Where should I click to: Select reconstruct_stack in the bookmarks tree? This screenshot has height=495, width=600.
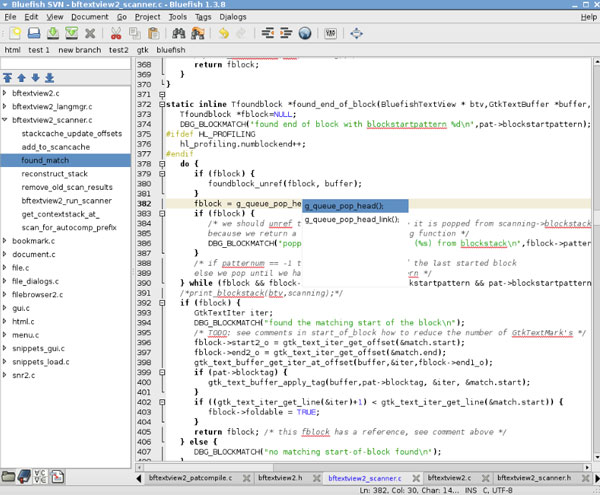click(56, 174)
